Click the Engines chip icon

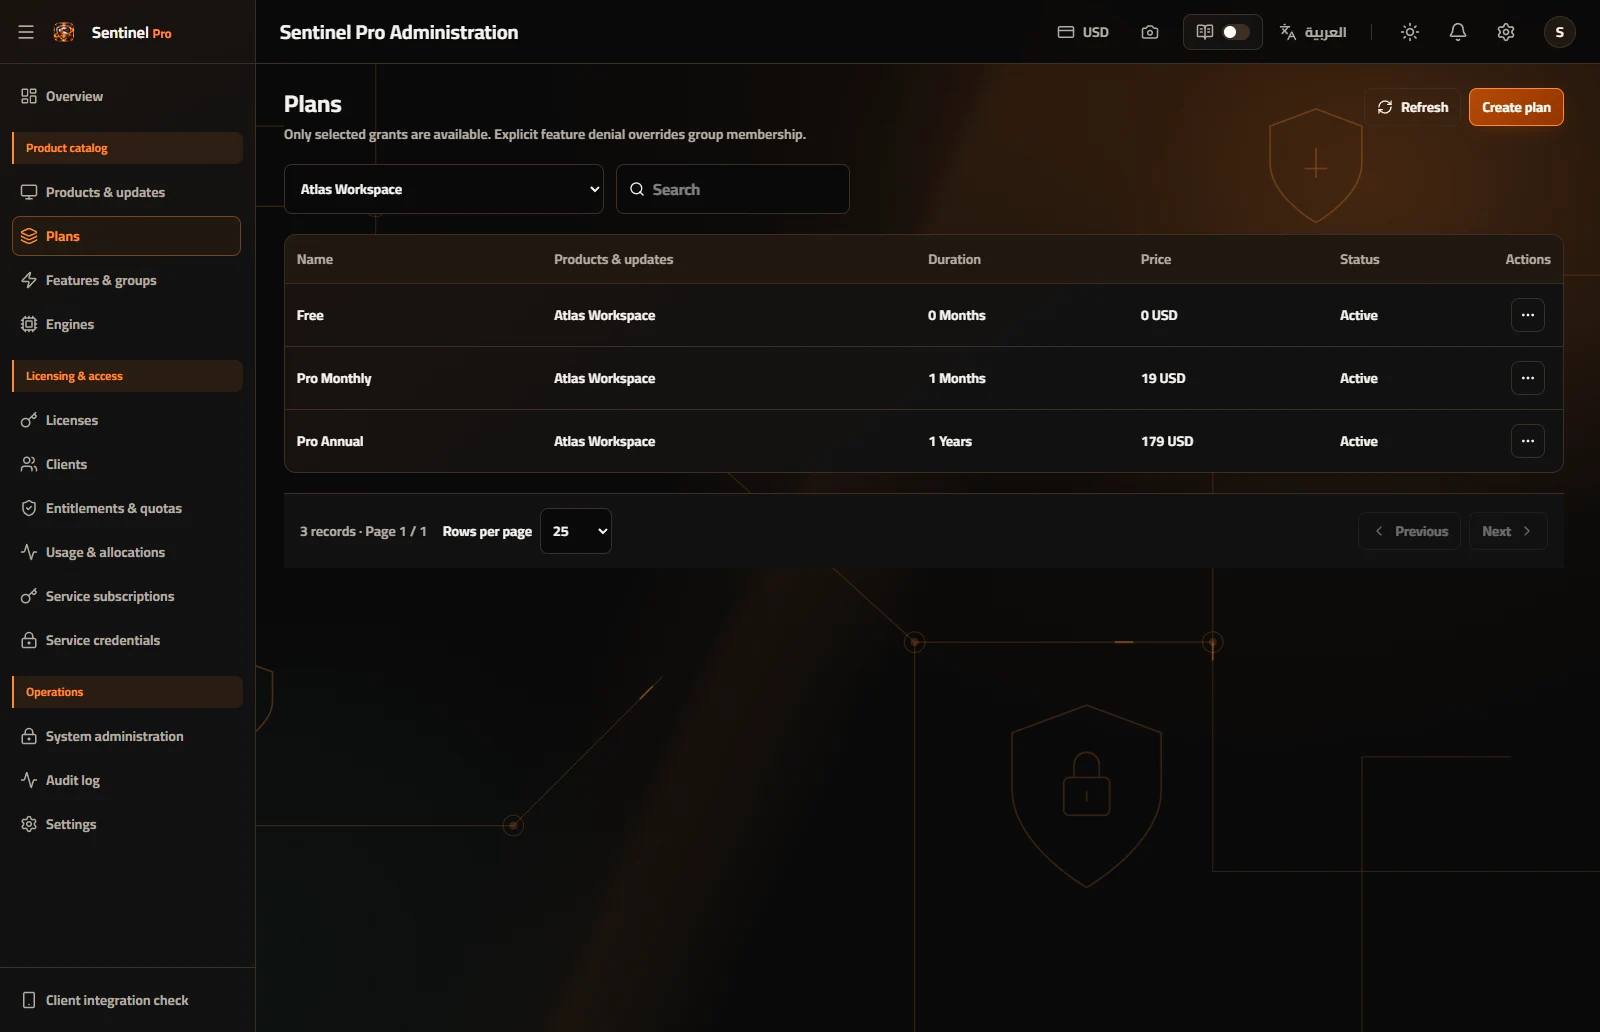pos(29,324)
